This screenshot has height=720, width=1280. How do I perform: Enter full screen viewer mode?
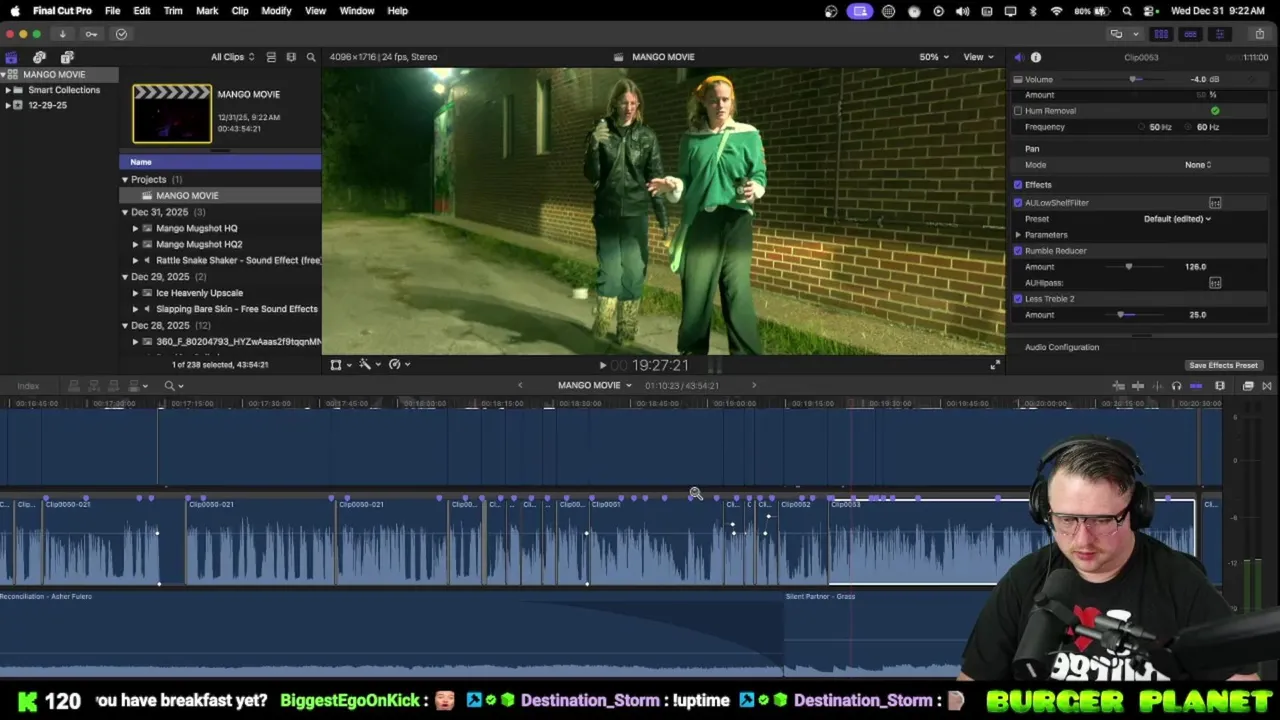994,365
